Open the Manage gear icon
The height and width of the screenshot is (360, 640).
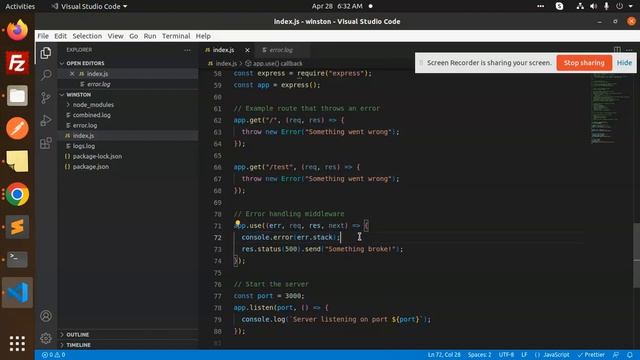point(46,338)
